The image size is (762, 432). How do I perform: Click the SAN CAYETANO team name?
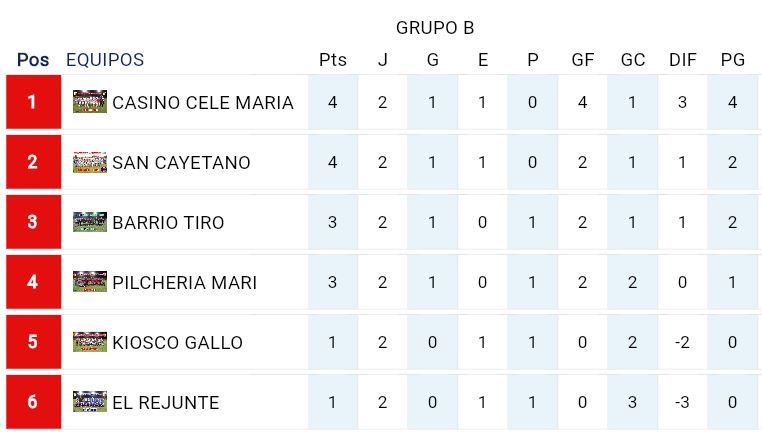(181, 162)
